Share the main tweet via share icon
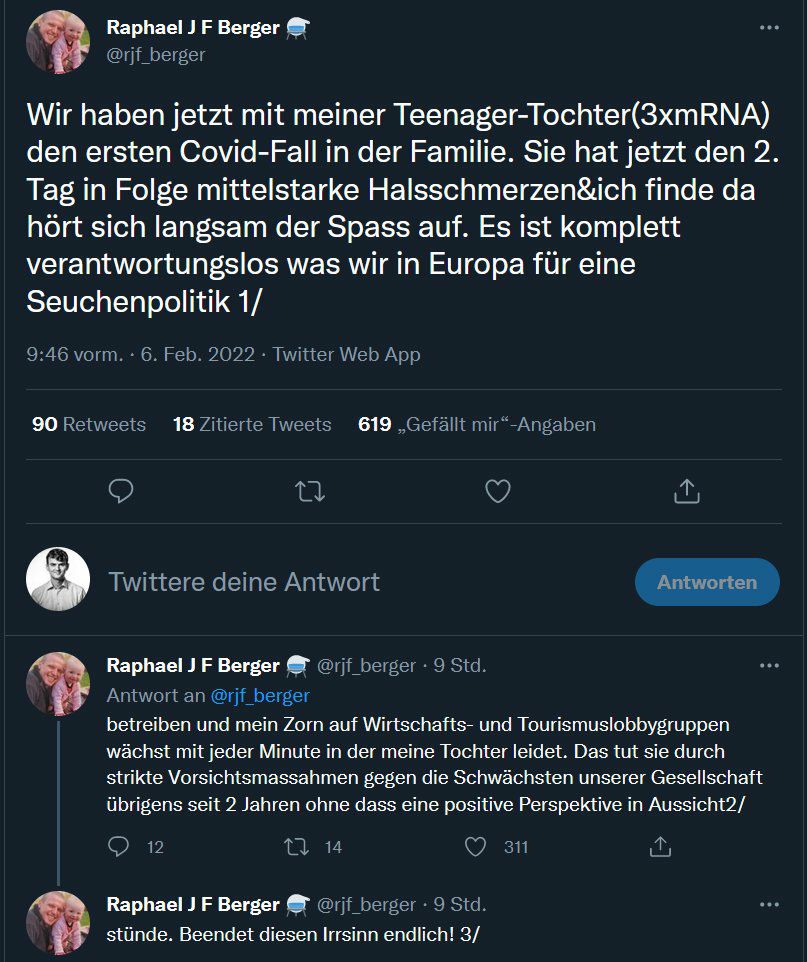The height and width of the screenshot is (962, 807). click(x=686, y=491)
